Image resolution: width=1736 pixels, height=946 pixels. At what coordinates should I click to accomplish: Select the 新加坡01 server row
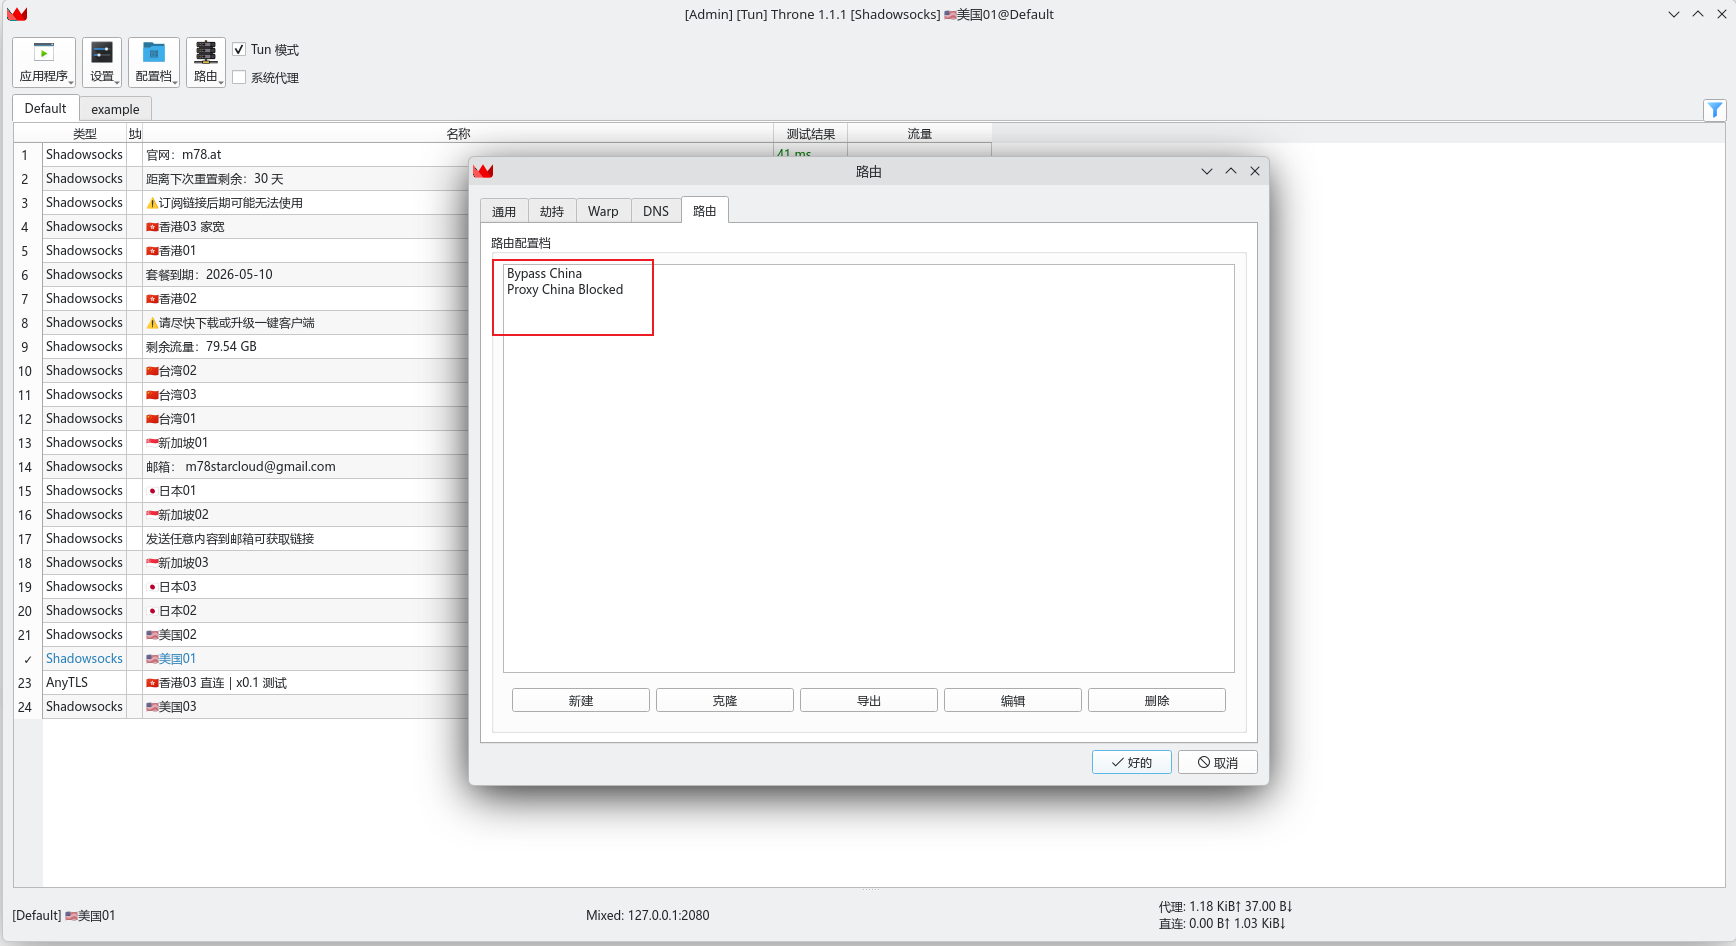(255, 443)
